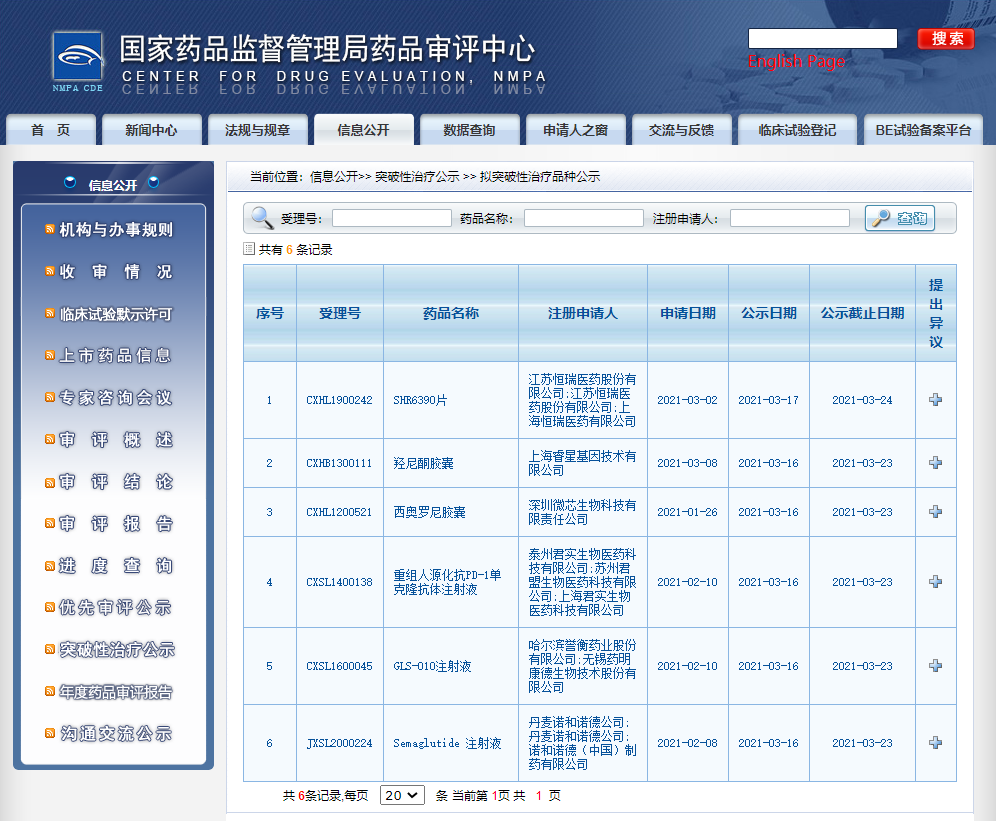Click the RSS icon beside 沟通交流公示
The height and width of the screenshot is (821, 996).
50,733
